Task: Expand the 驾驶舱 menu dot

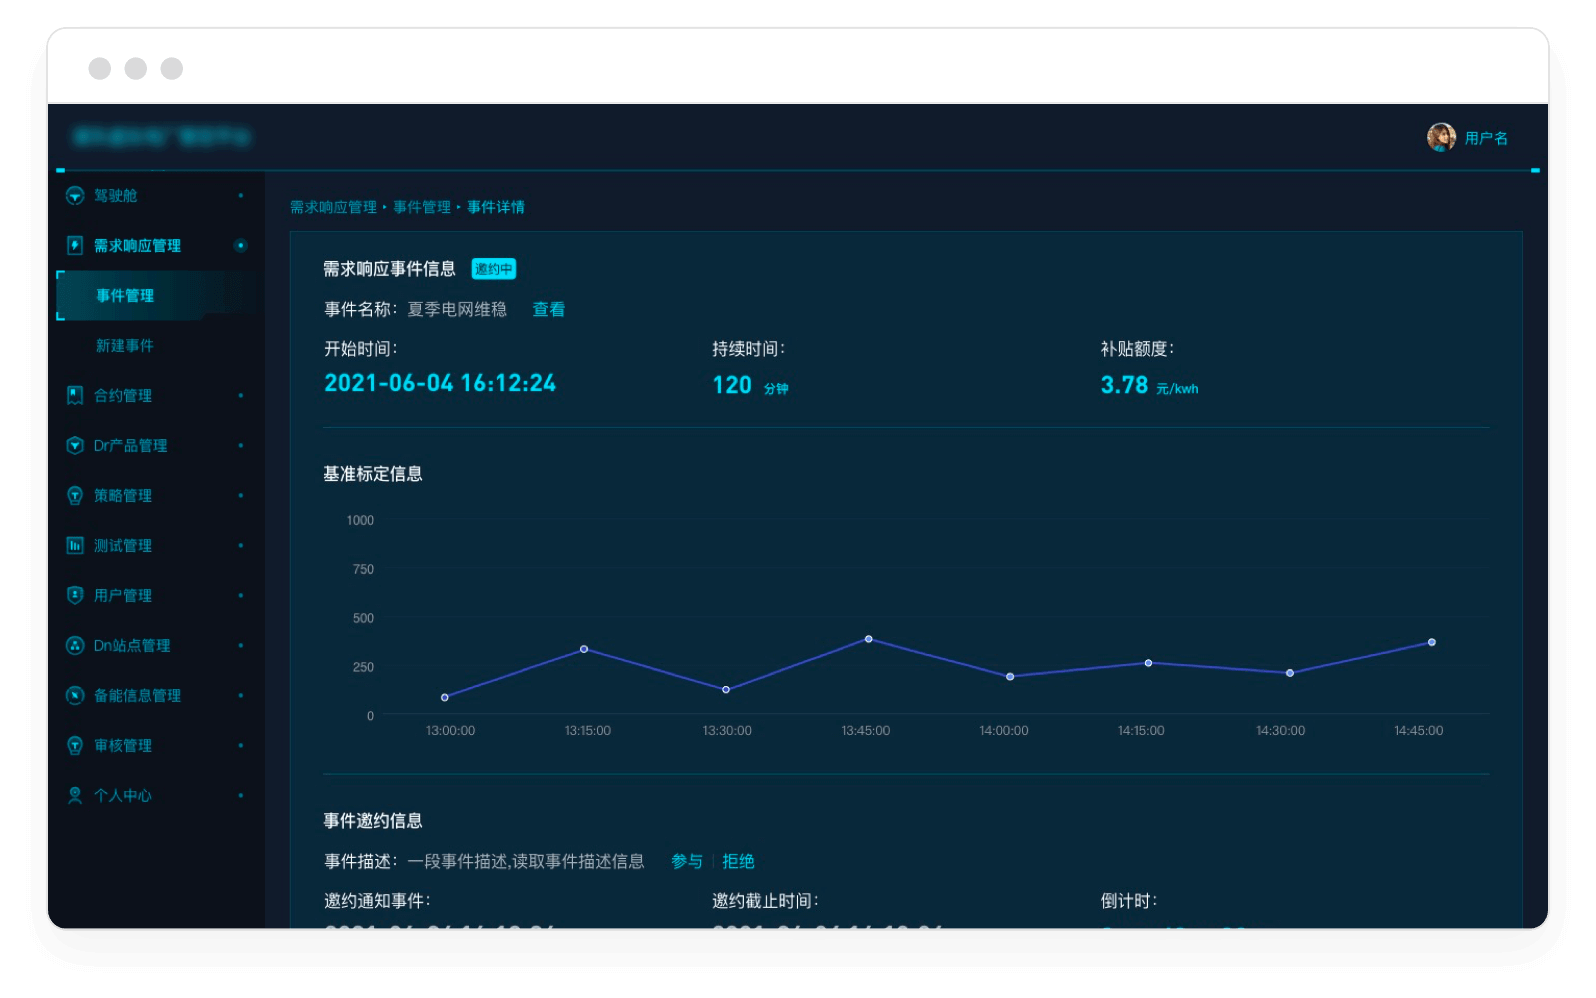Action: click(x=241, y=196)
